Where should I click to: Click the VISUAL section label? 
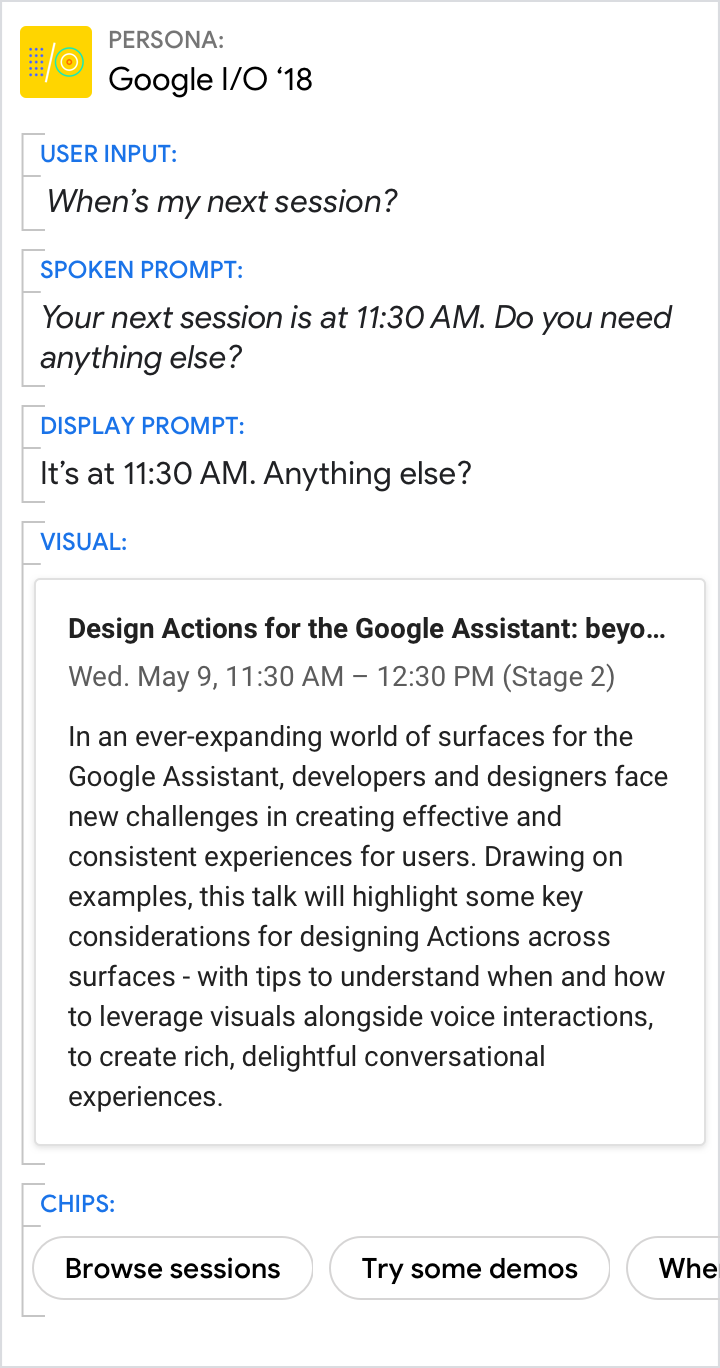[83, 542]
